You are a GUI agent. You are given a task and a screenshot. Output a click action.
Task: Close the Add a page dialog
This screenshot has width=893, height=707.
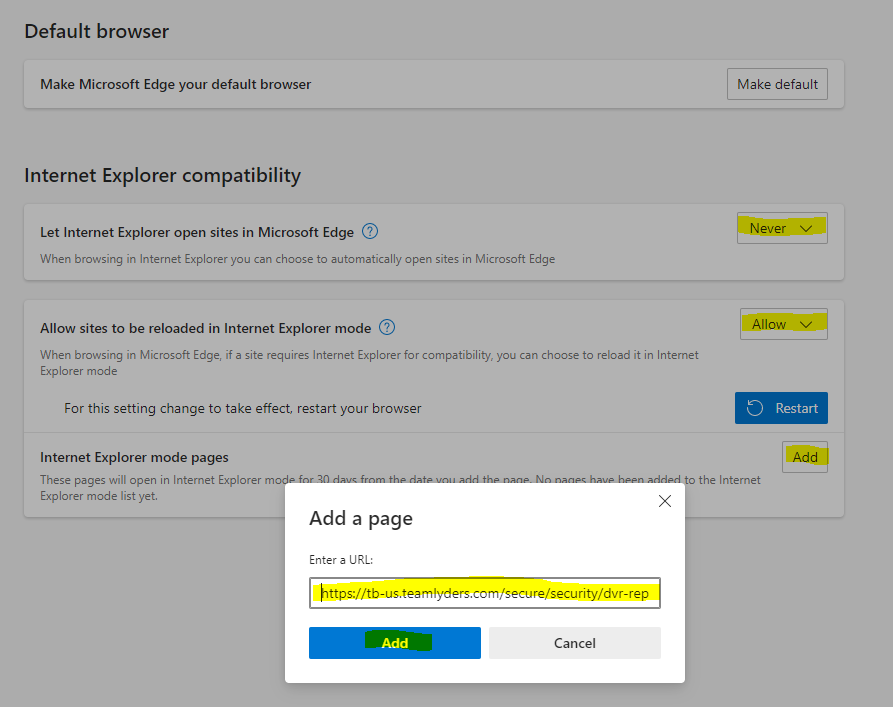point(665,501)
